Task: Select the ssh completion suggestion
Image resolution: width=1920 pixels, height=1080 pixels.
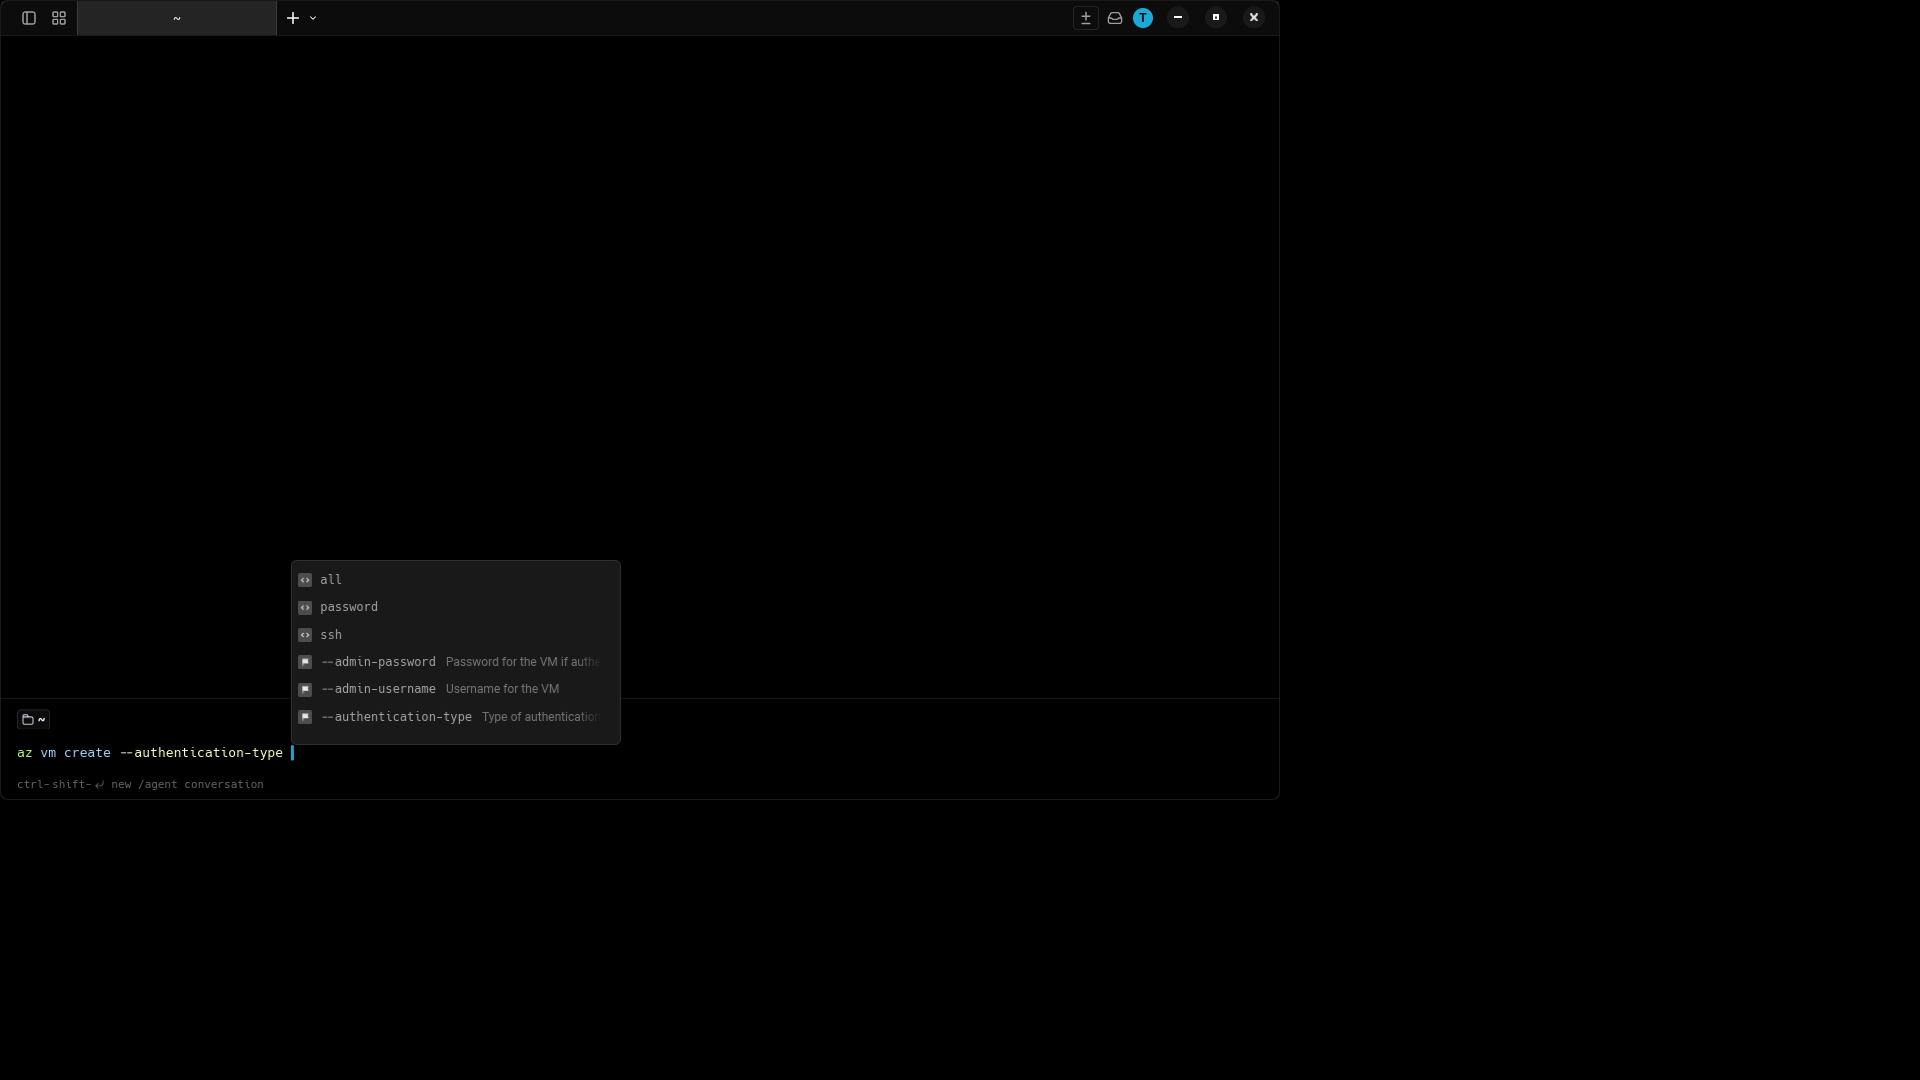Action: (456, 635)
